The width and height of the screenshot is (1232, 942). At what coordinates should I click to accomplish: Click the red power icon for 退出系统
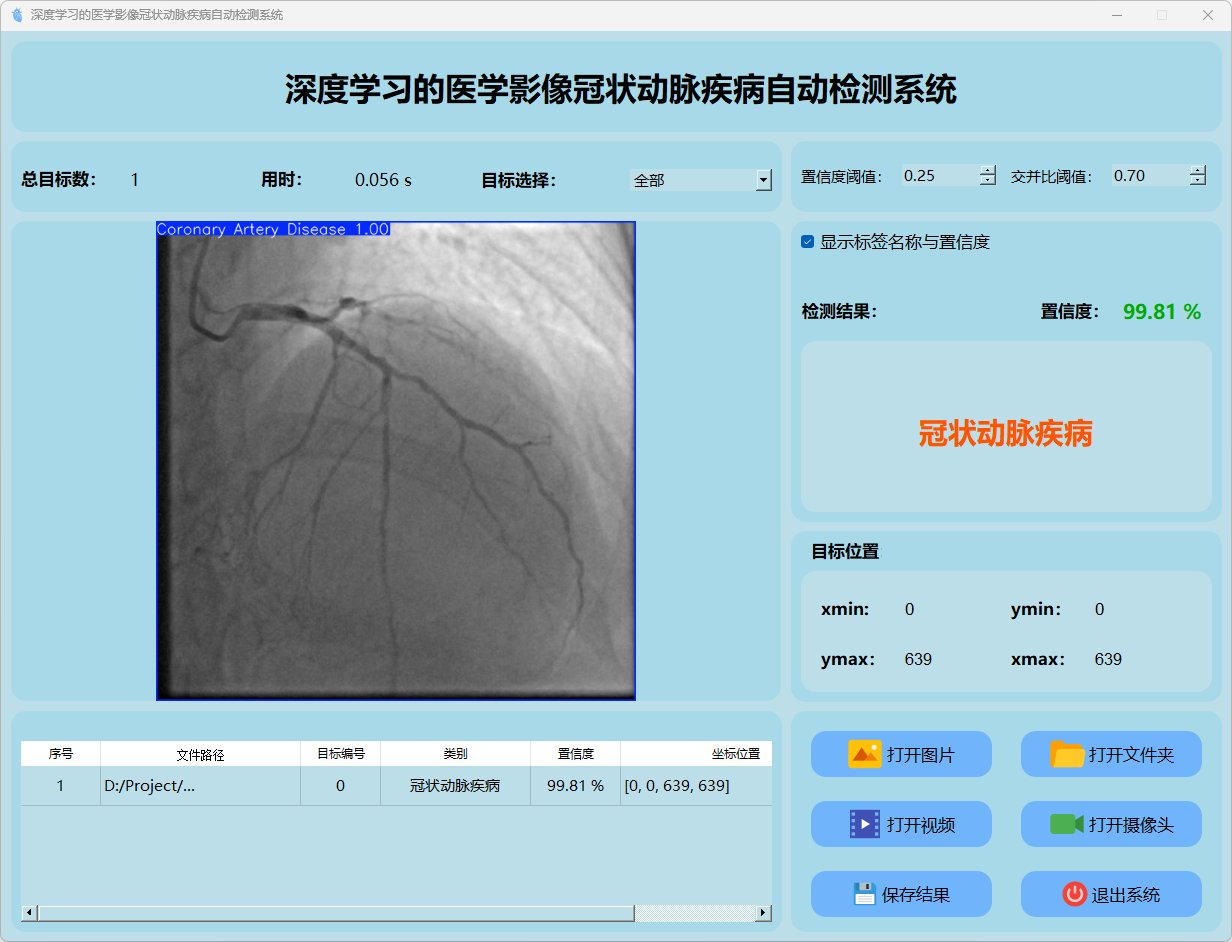click(x=1074, y=894)
